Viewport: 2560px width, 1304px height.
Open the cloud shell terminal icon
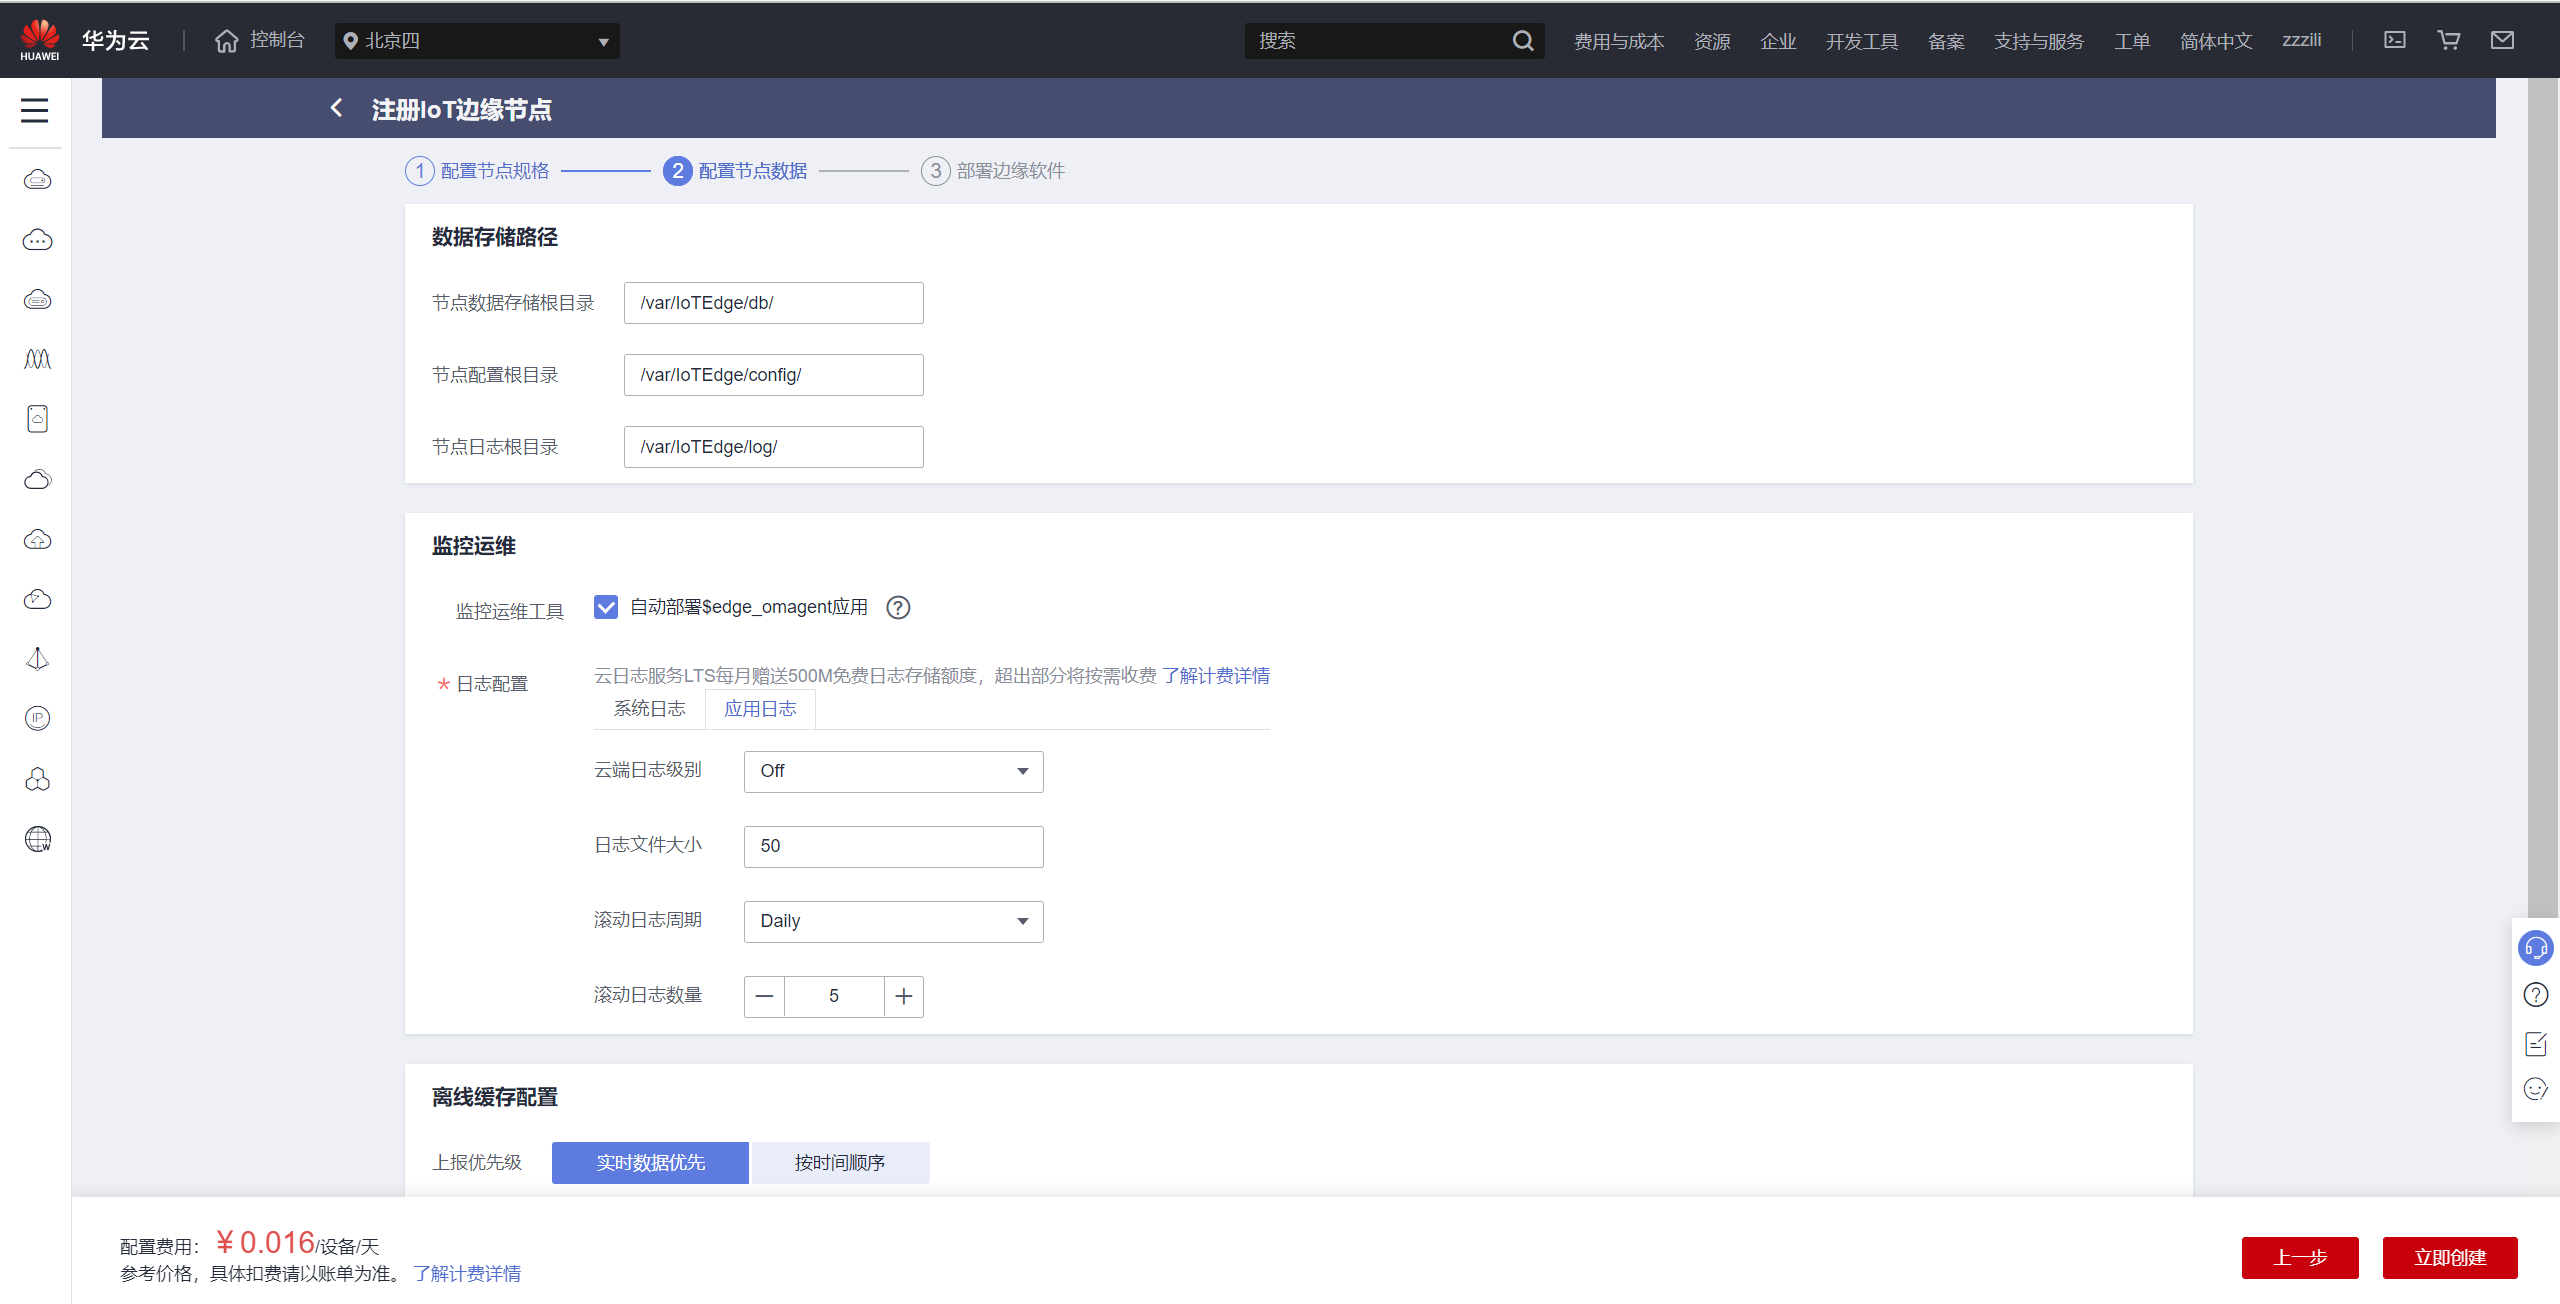coord(2395,40)
